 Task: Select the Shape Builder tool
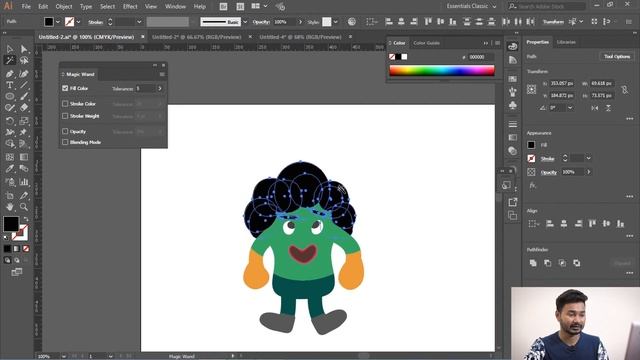click(x=10, y=144)
